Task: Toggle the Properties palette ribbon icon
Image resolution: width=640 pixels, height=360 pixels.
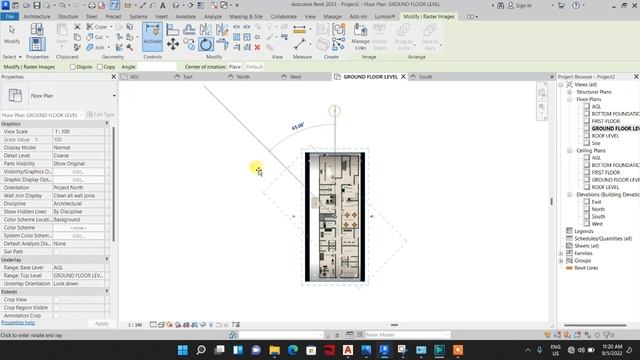Action: (x=37, y=44)
